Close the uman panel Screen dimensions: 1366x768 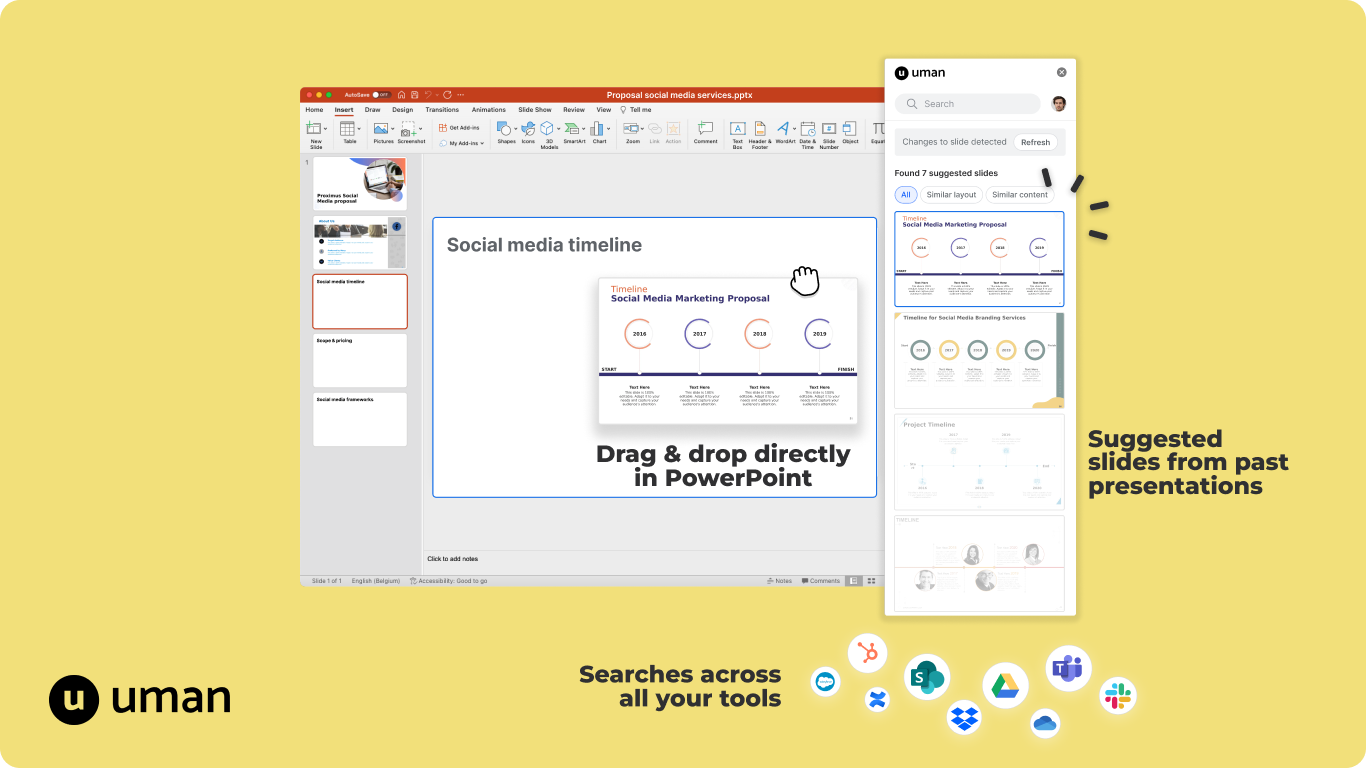coord(1062,72)
